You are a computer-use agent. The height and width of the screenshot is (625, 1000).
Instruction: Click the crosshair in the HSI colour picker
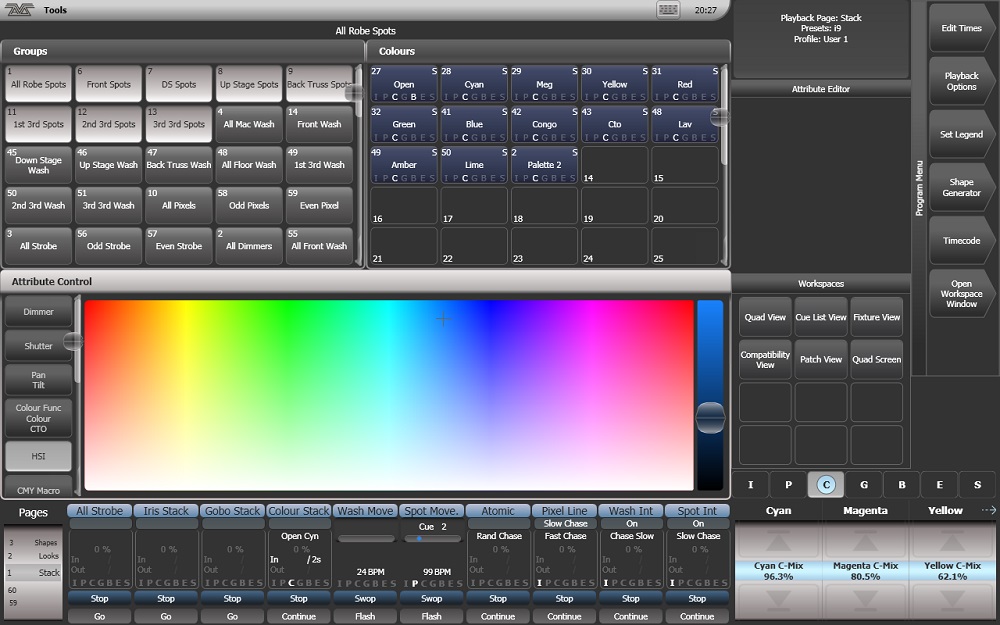(x=443, y=319)
